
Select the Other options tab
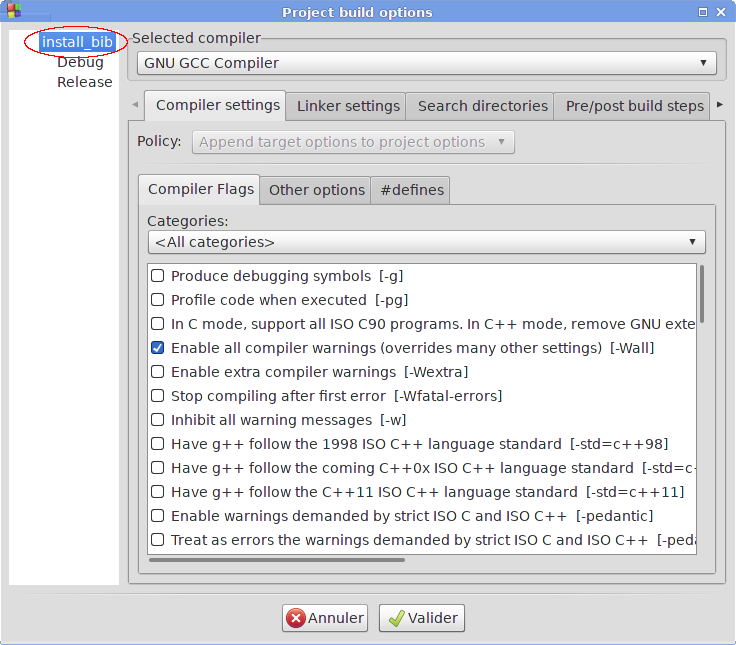316,190
